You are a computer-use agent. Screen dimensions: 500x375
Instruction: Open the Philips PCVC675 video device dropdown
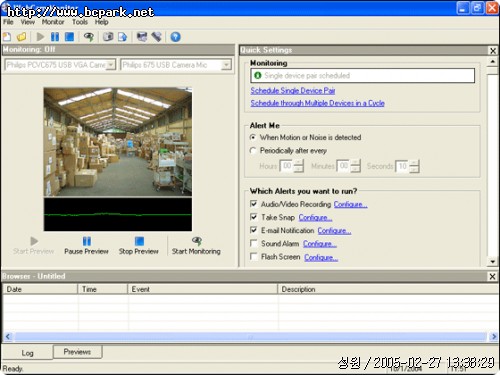click(x=111, y=64)
